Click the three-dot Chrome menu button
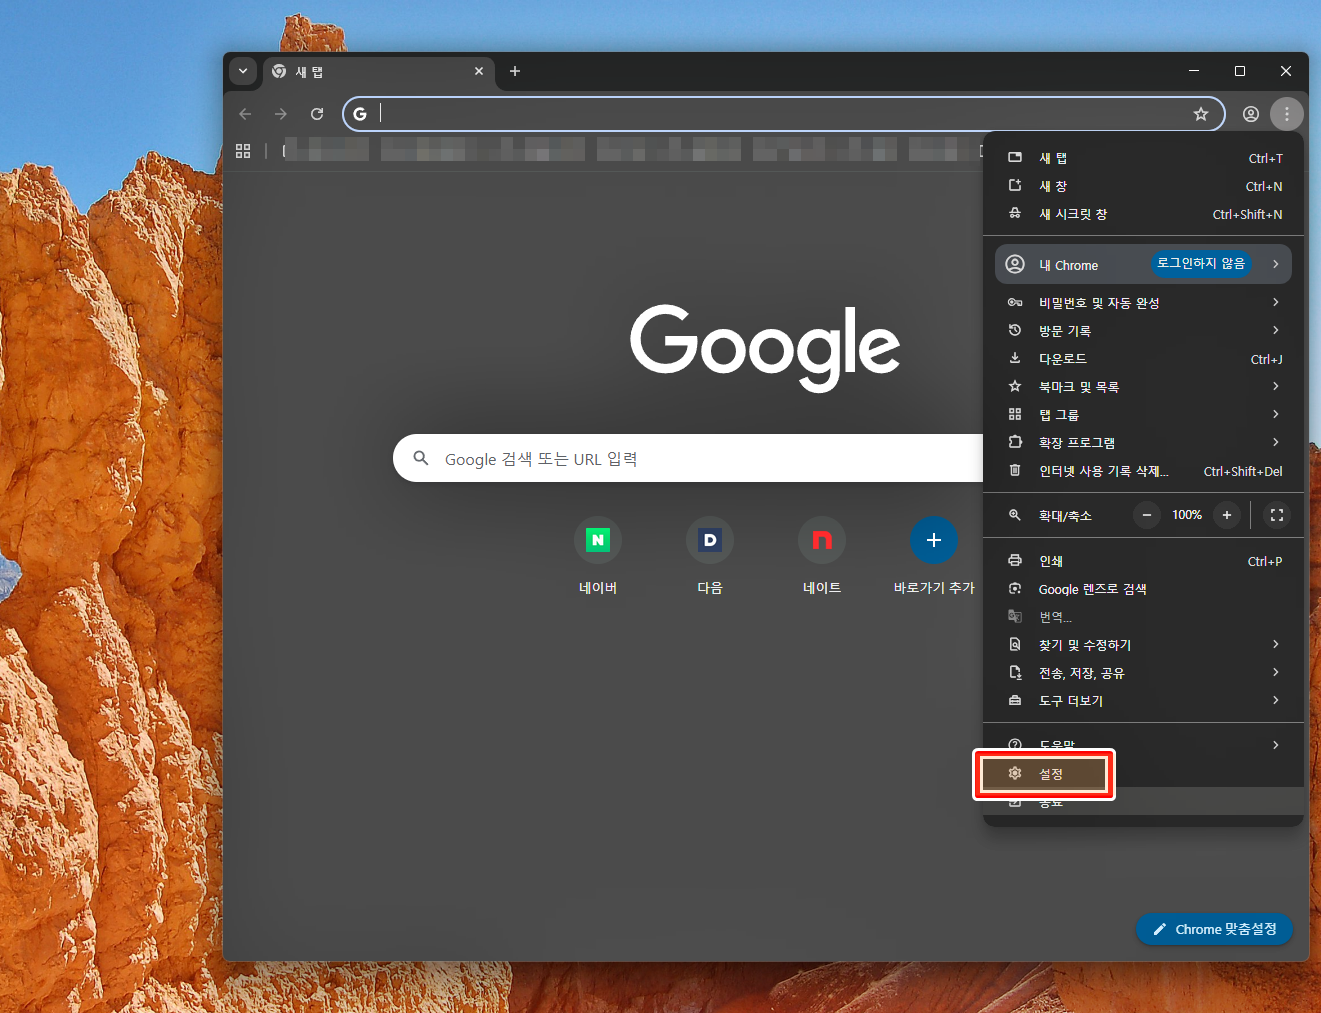Viewport: 1321px width, 1013px height. pyautogui.click(x=1287, y=114)
